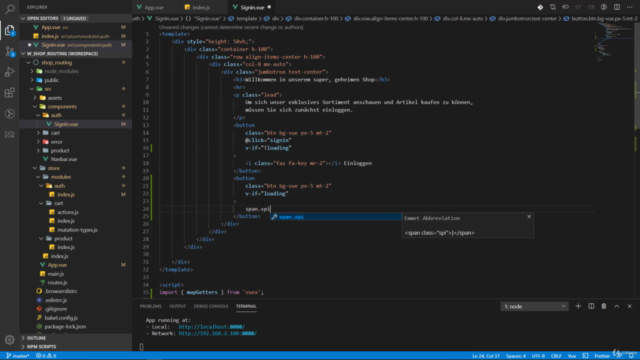Split the terminal panel
640x360 pixels.
[x=591, y=306]
